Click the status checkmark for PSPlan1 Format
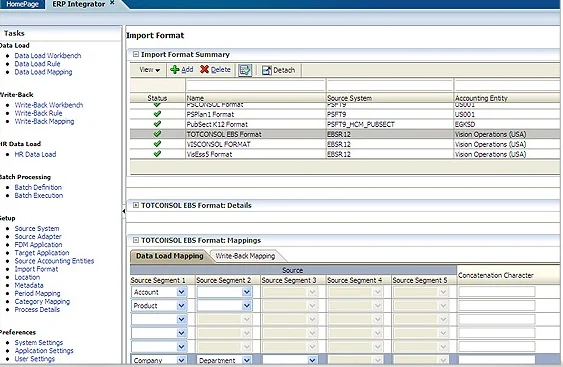This screenshot has width=563, height=367. coord(157,114)
